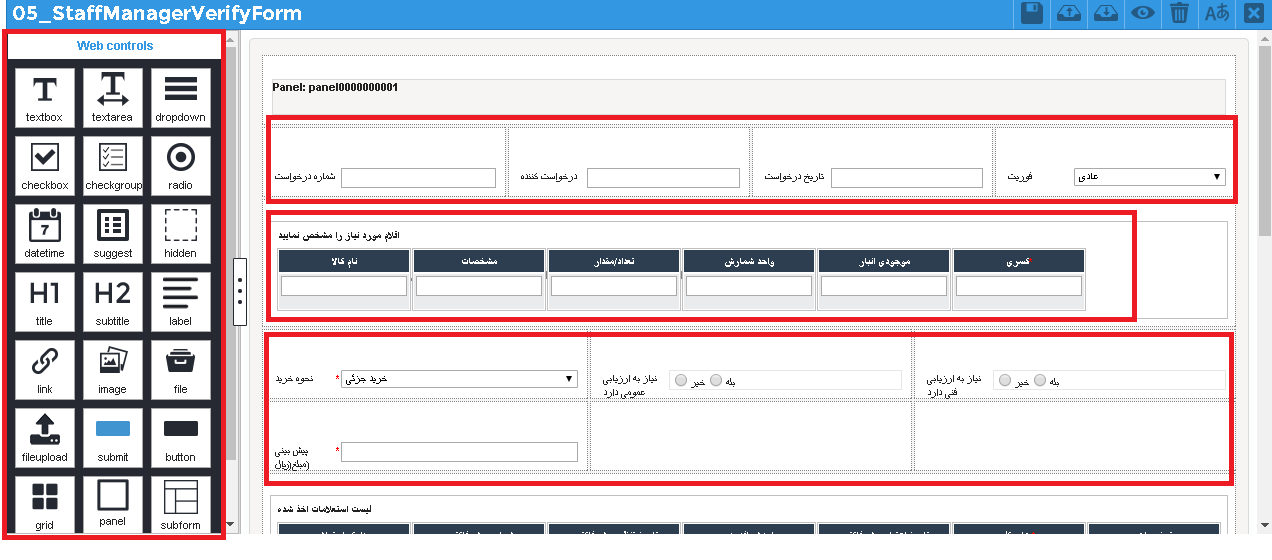
Task: Select the submit button control
Action: 112,437
